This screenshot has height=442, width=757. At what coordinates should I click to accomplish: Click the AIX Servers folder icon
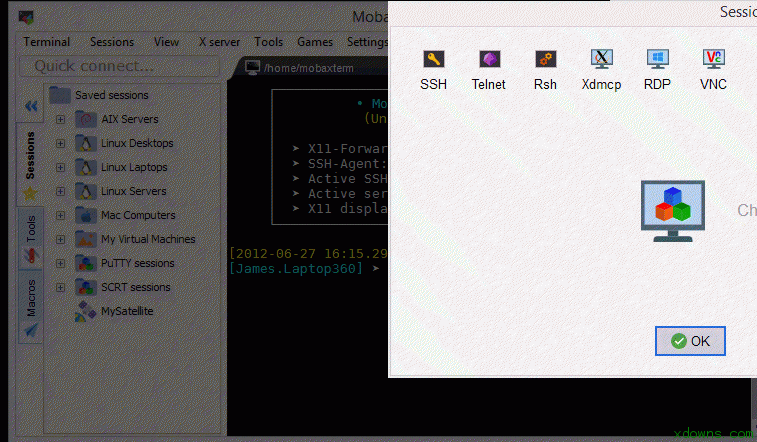pyautogui.click(x=86, y=119)
